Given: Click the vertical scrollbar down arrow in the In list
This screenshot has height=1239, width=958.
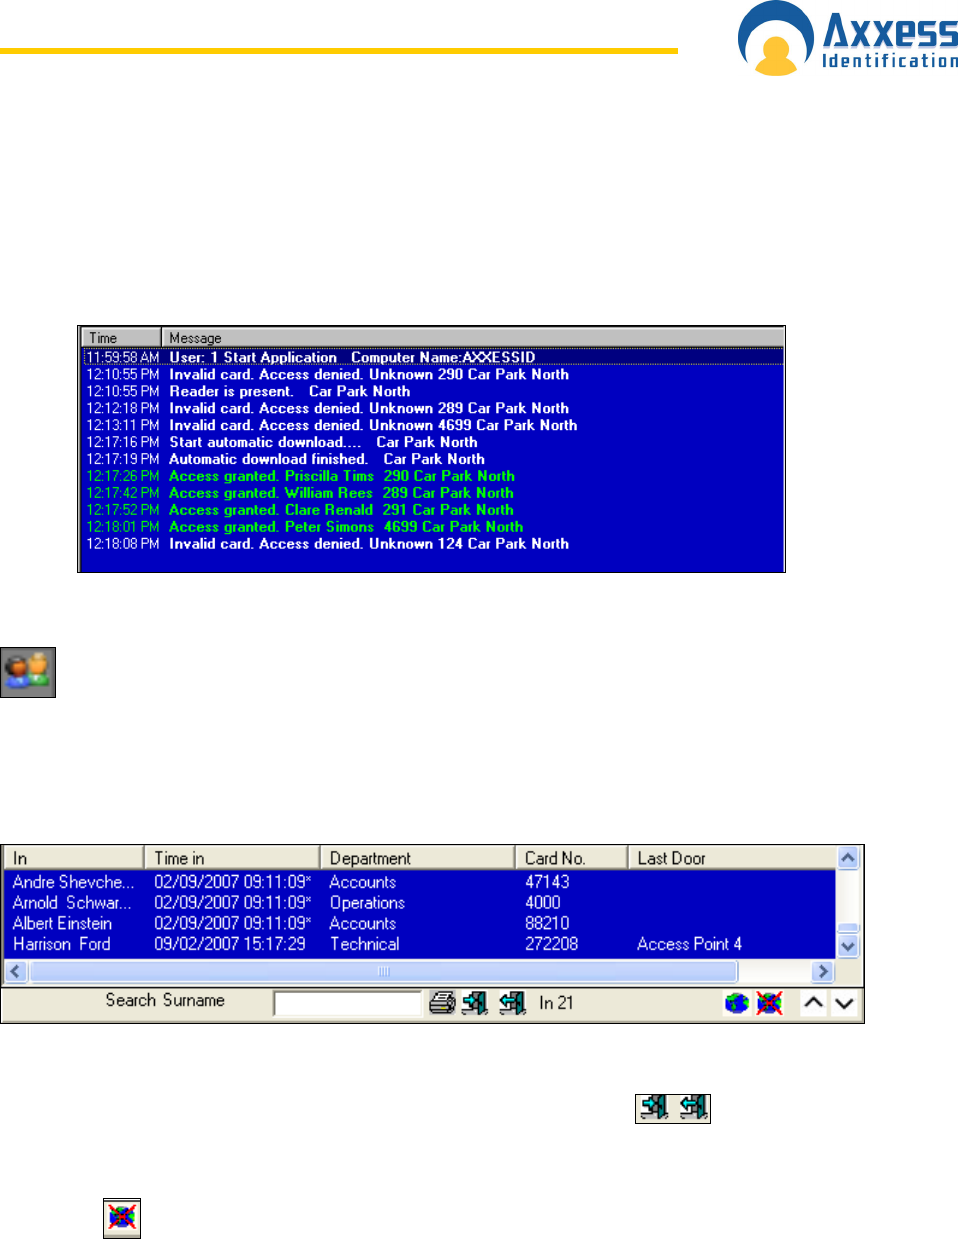Looking at the screenshot, I should 848,945.
